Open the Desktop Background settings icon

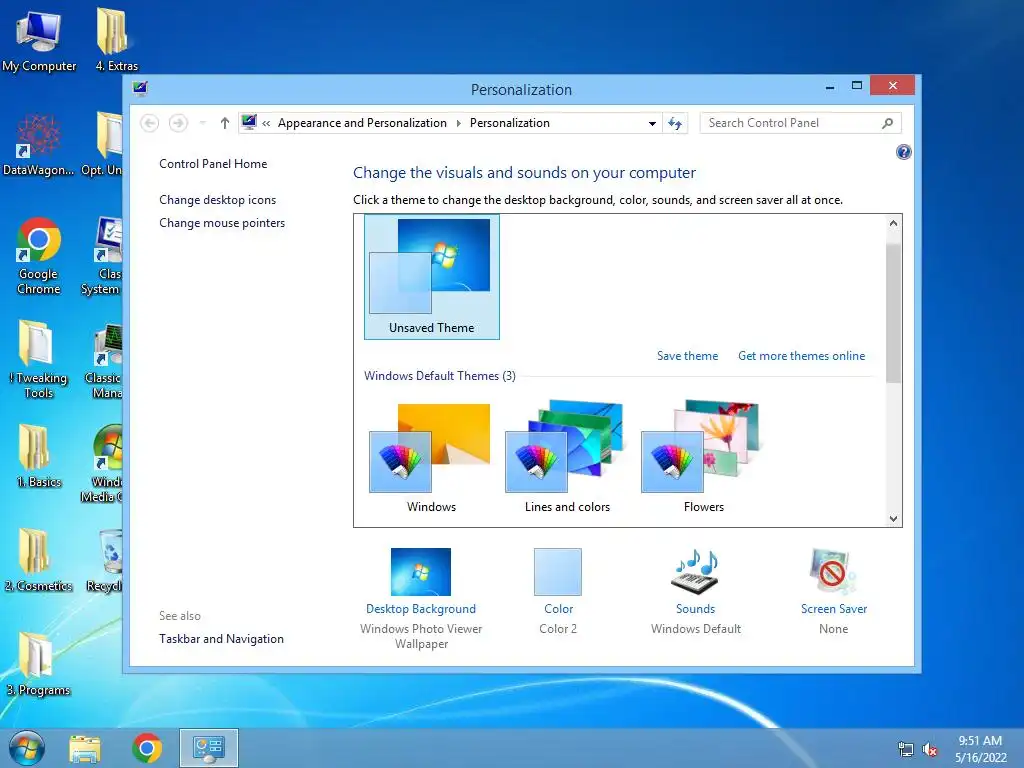click(421, 571)
